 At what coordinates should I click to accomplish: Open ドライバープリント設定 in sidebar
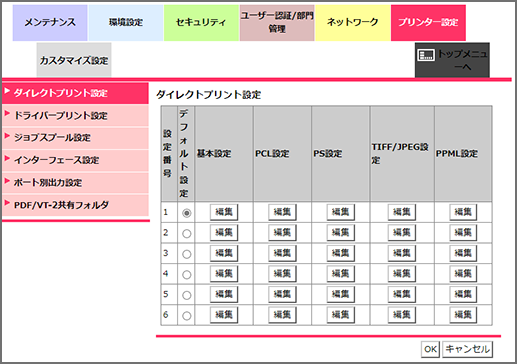(x=75, y=116)
